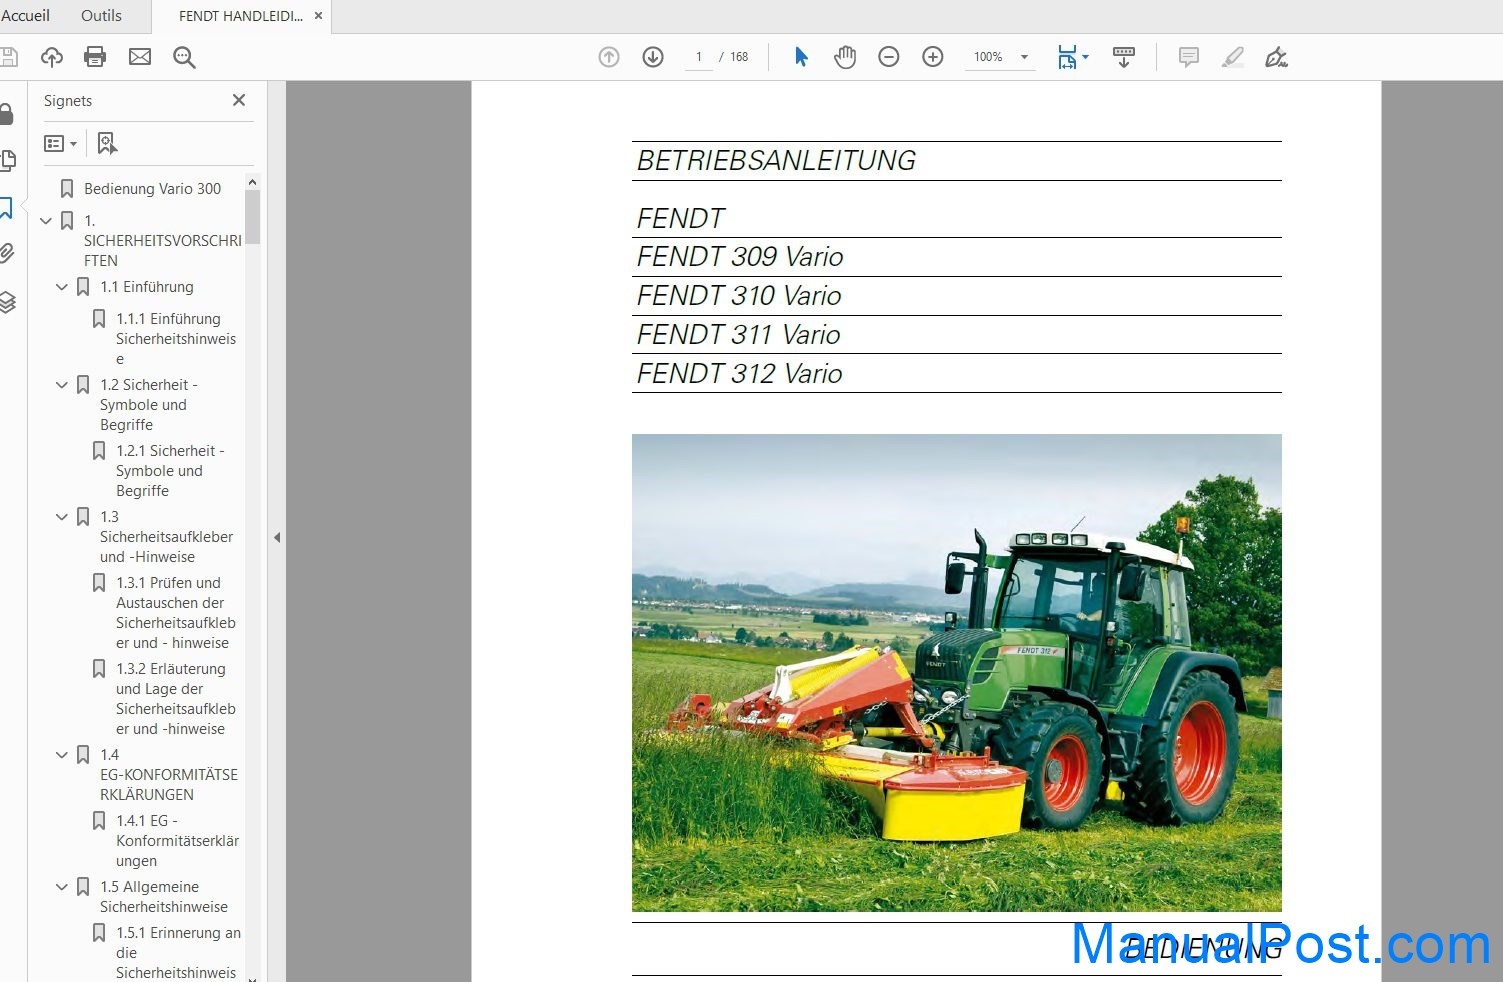Open 1.4.1 EG - Konformitätserklärungen bookmark
The height and width of the screenshot is (982, 1503).
(x=177, y=841)
